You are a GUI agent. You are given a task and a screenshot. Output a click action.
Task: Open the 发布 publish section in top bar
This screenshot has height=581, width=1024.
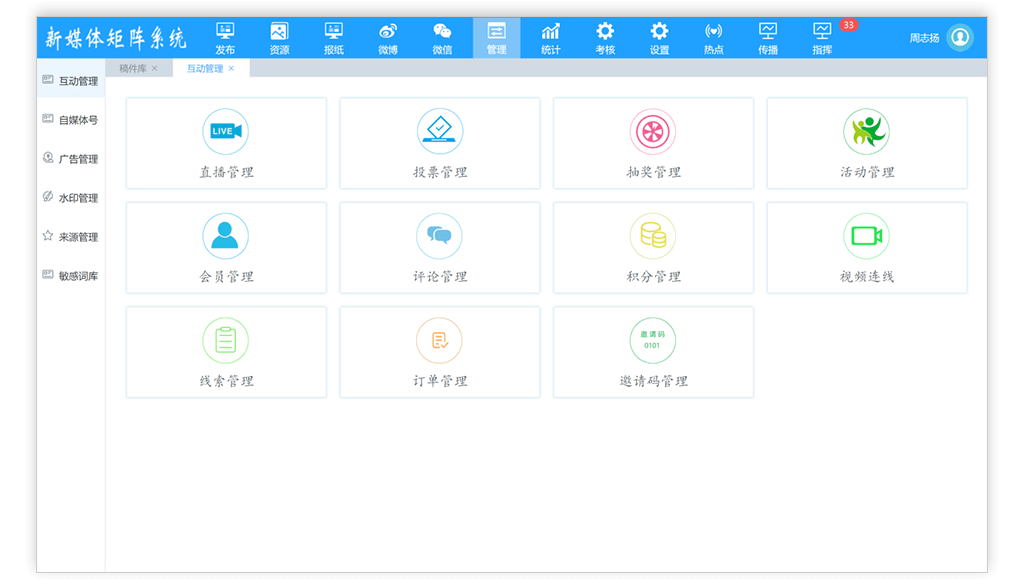(225, 39)
